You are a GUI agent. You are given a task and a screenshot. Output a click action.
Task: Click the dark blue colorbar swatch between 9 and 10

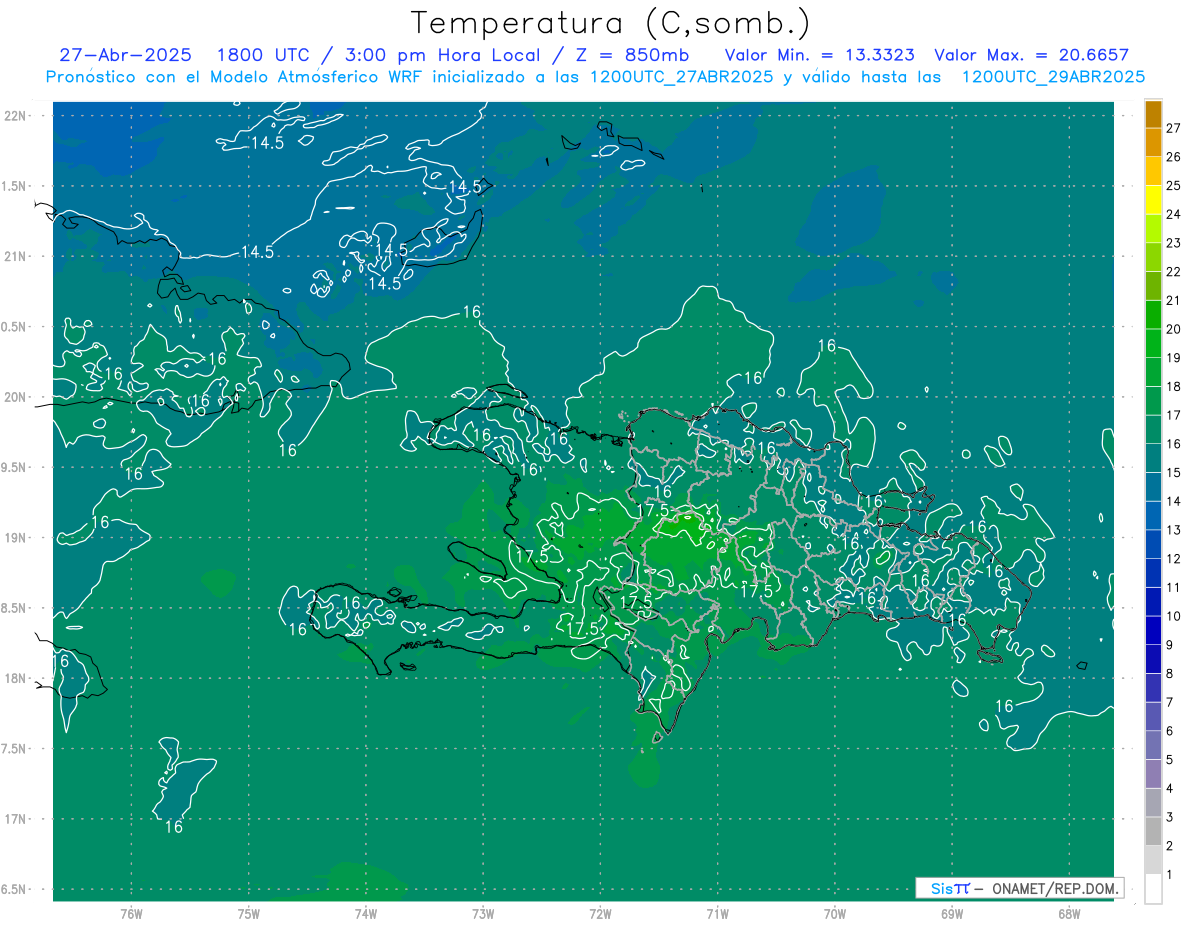click(1154, 630)
